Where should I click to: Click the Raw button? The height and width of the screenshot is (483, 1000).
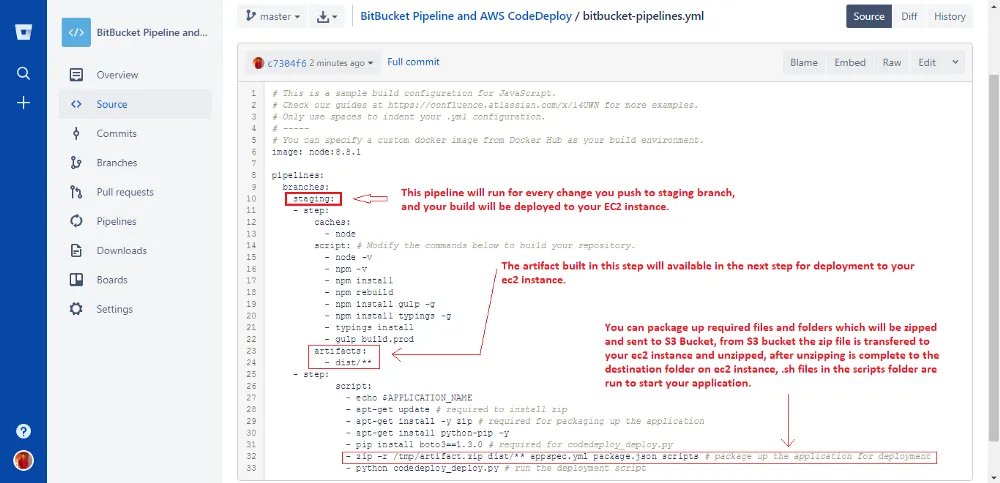(x=892, y=63)
